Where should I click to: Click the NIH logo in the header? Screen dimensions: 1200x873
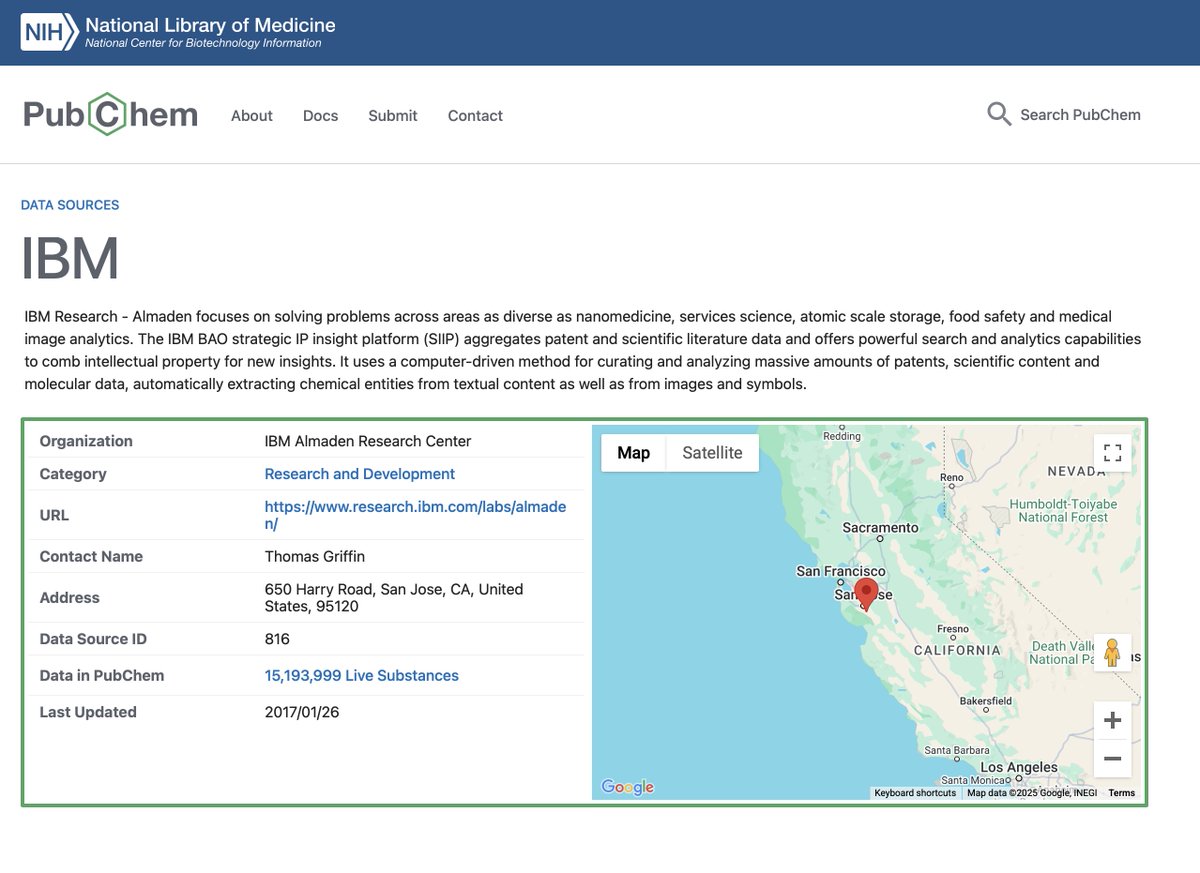(49, 33)
